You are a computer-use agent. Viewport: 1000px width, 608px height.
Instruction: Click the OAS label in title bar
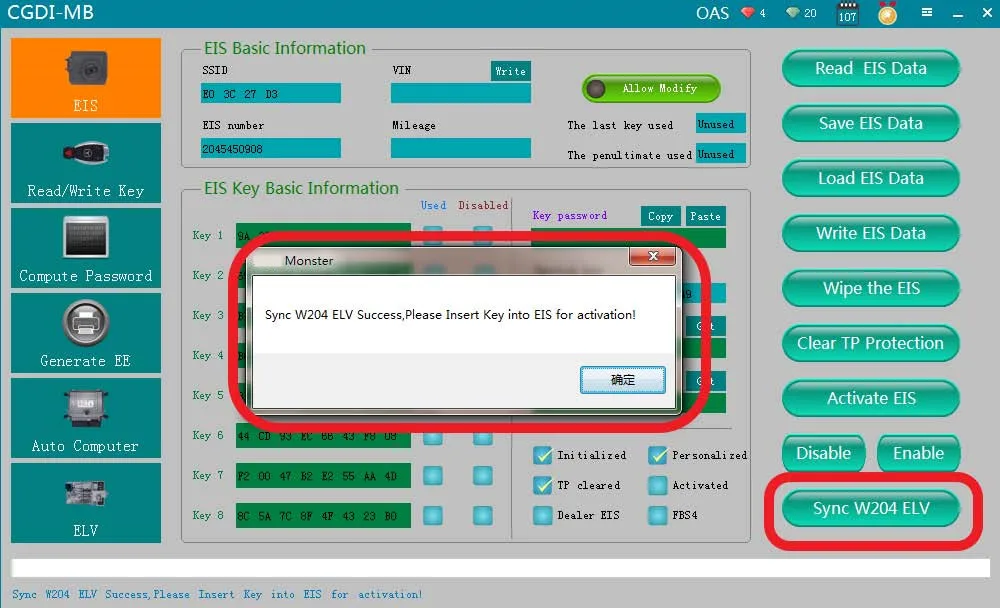[x=712, y=13]
